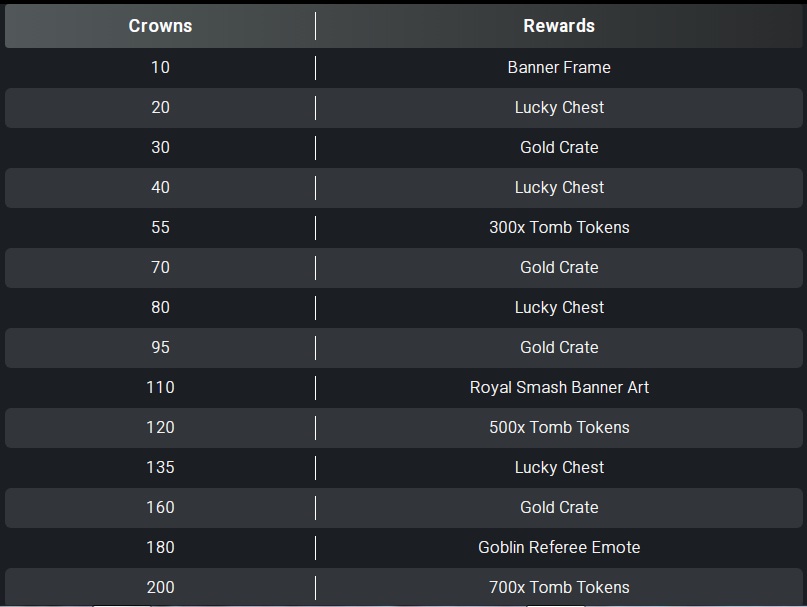Screen dimensions: 807x607
Task: Click the 95 crowns cell
Action: 160,348
